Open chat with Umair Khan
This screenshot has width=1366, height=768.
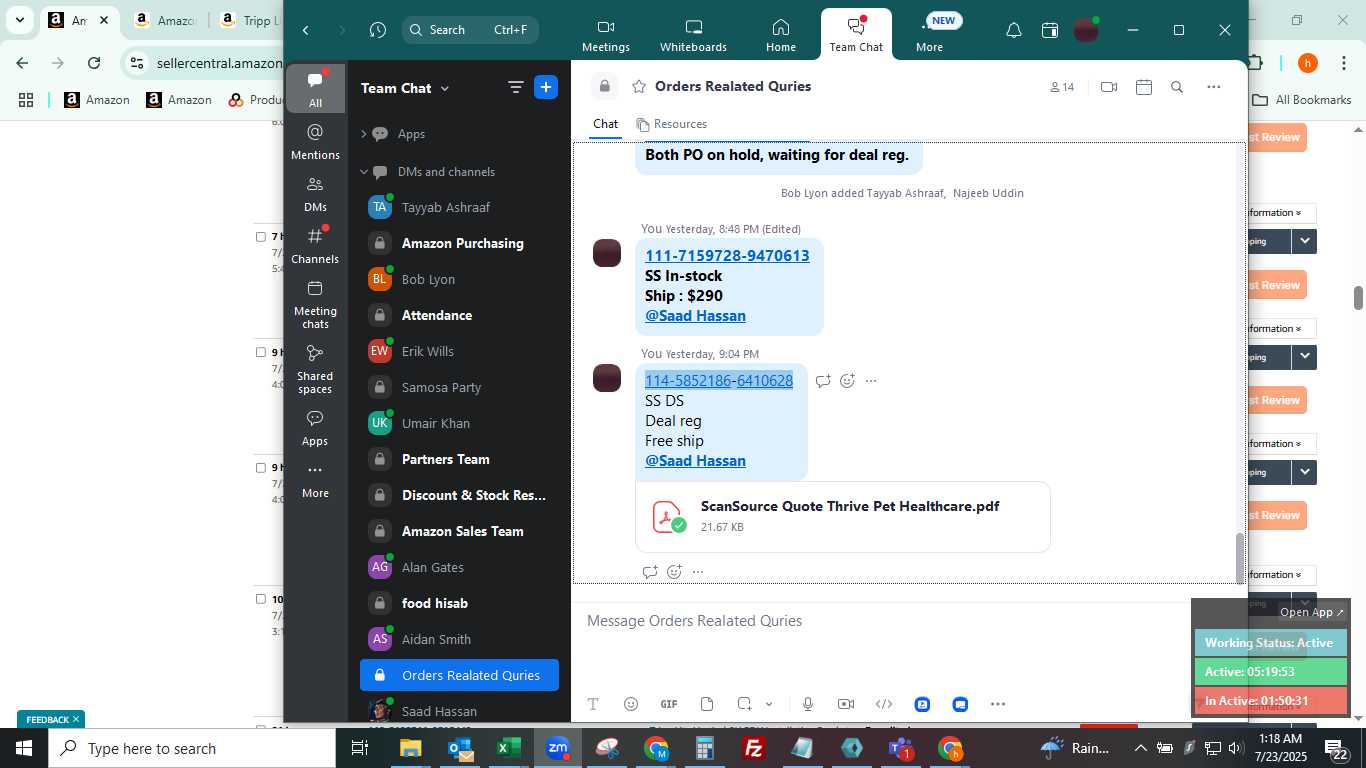(x=459, y=423)
